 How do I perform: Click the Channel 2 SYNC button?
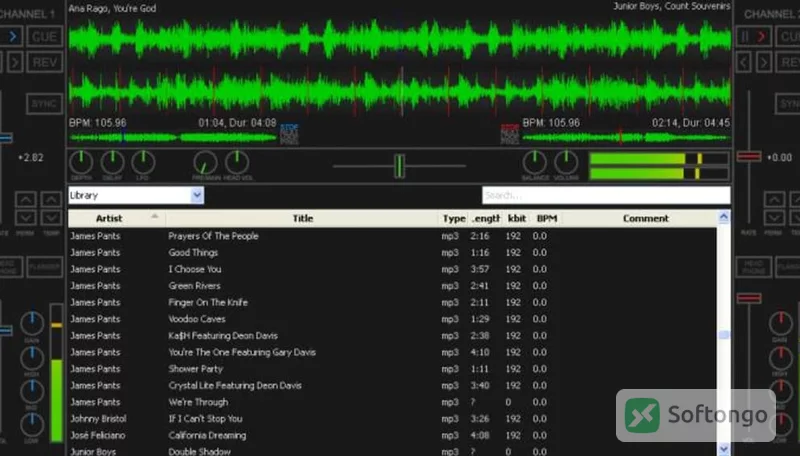788,104
